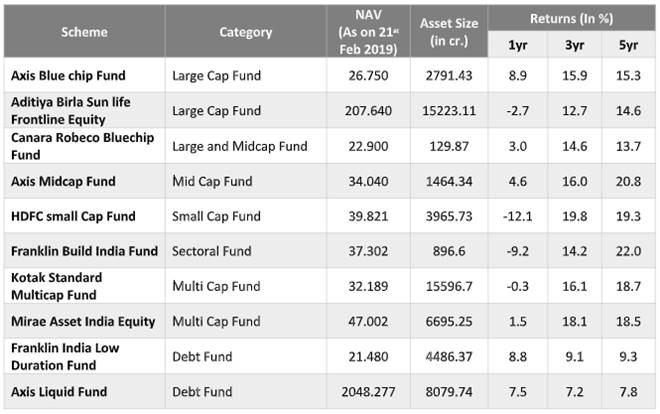Click the Returns (In %) header
The image size is (660, 414).
(x=574, y=17)
